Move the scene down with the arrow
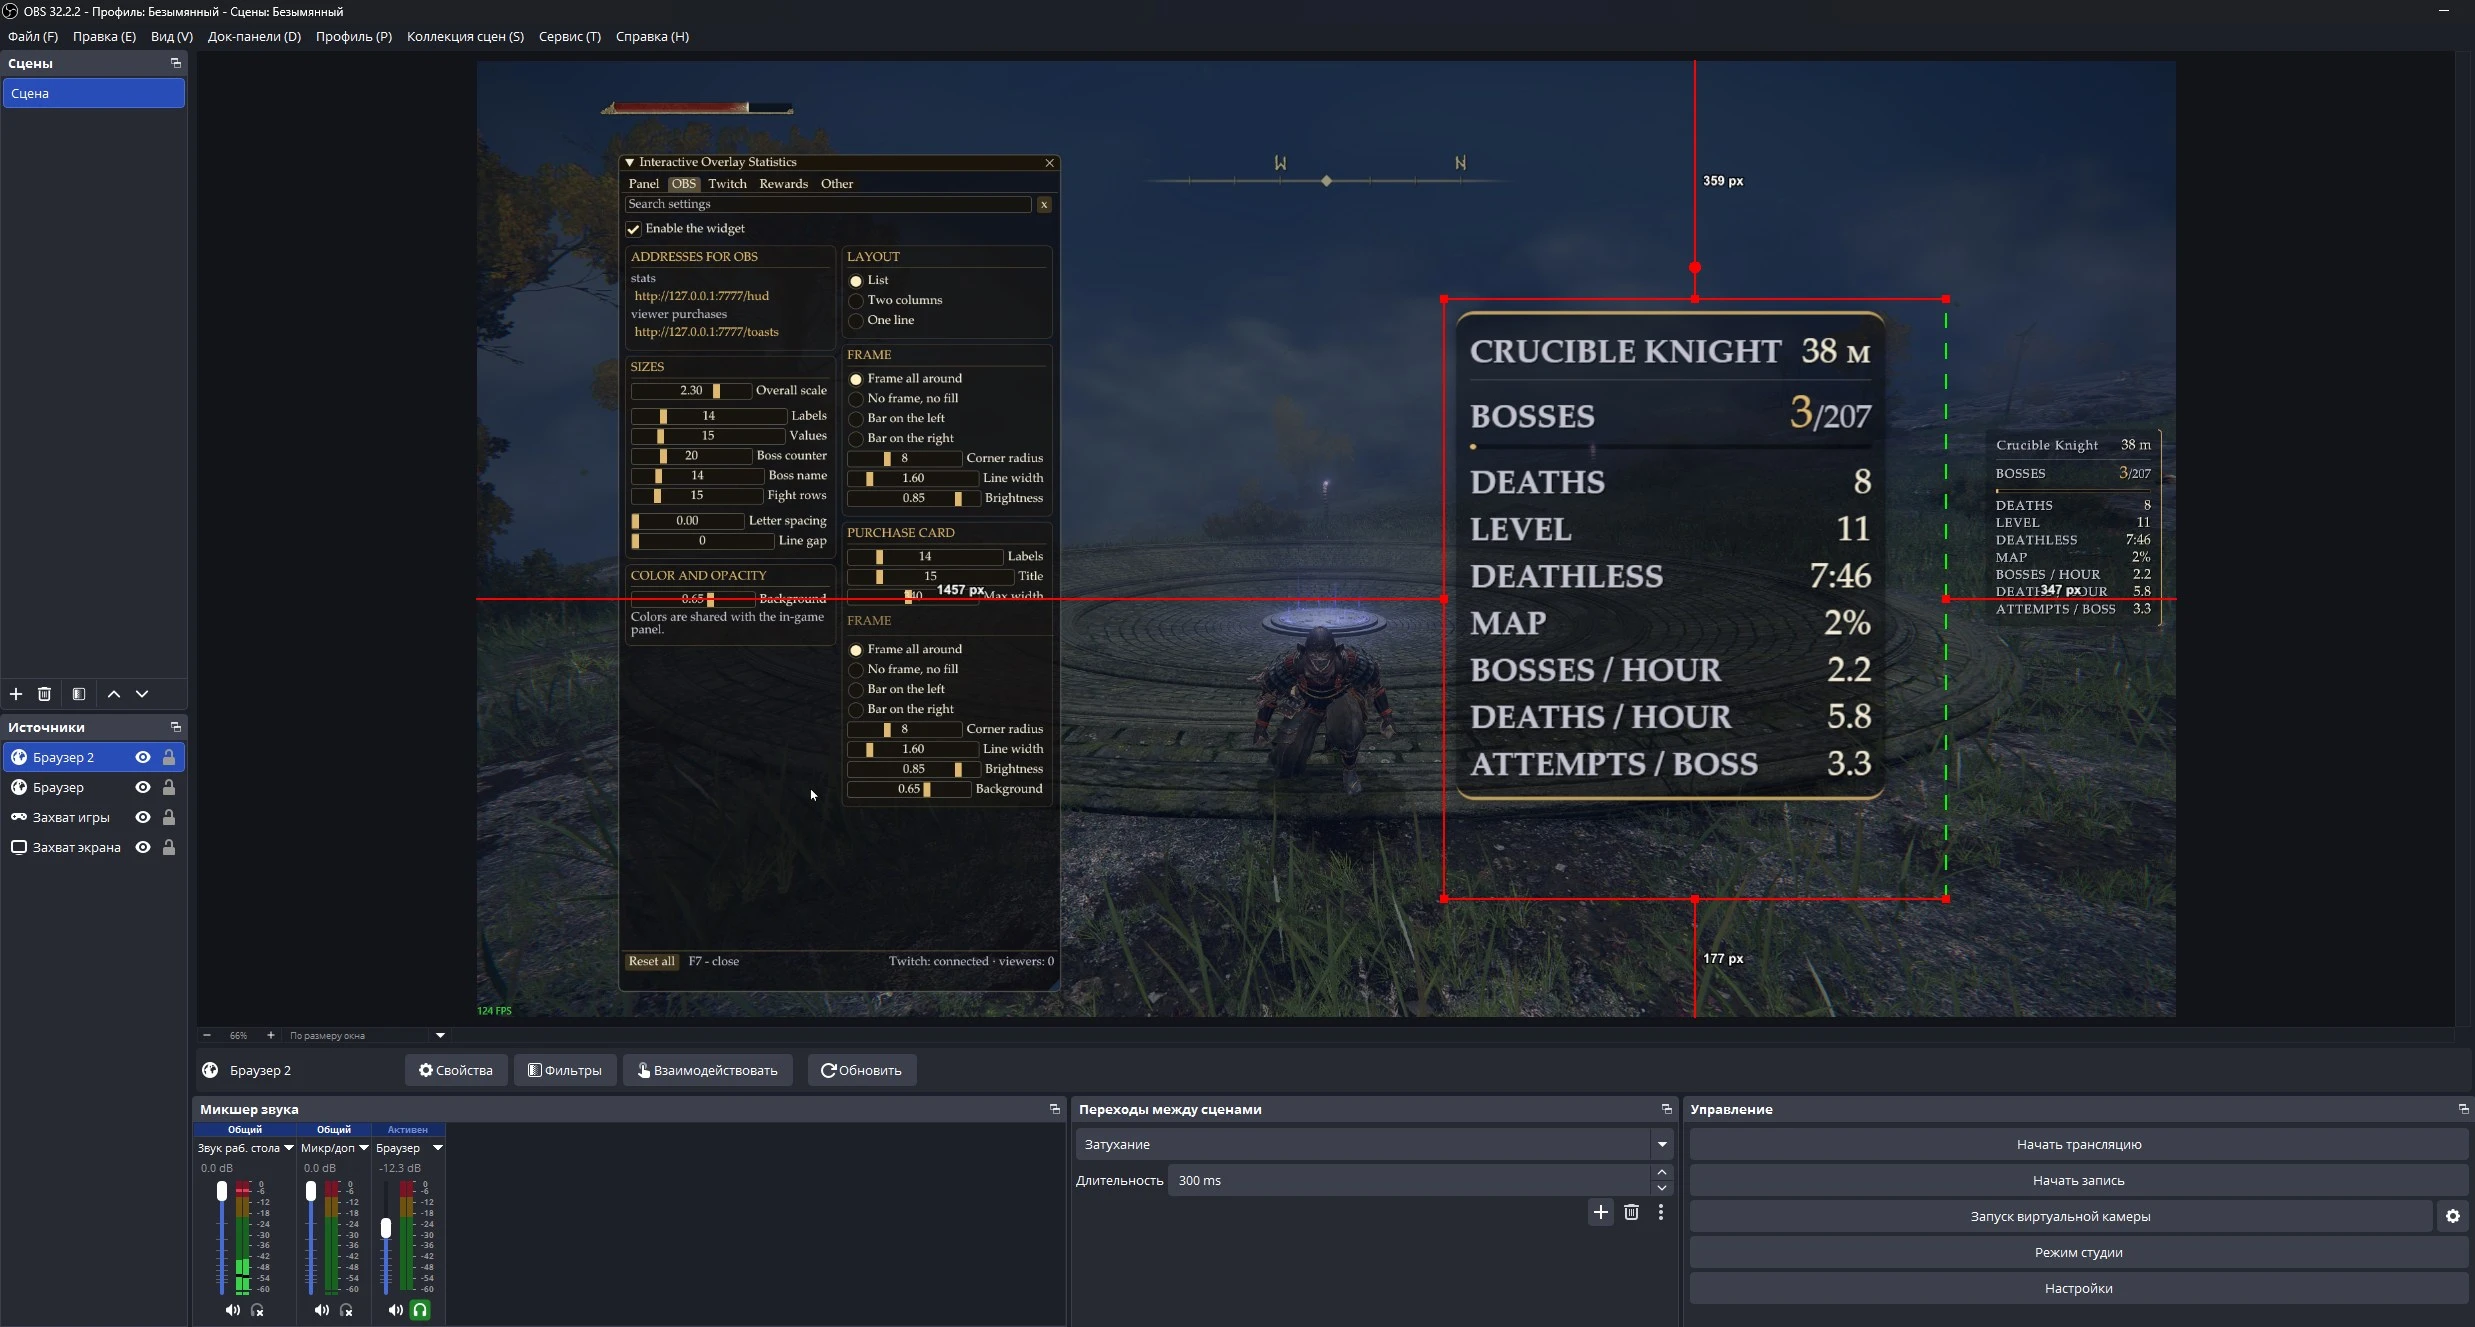 [142, 694]
